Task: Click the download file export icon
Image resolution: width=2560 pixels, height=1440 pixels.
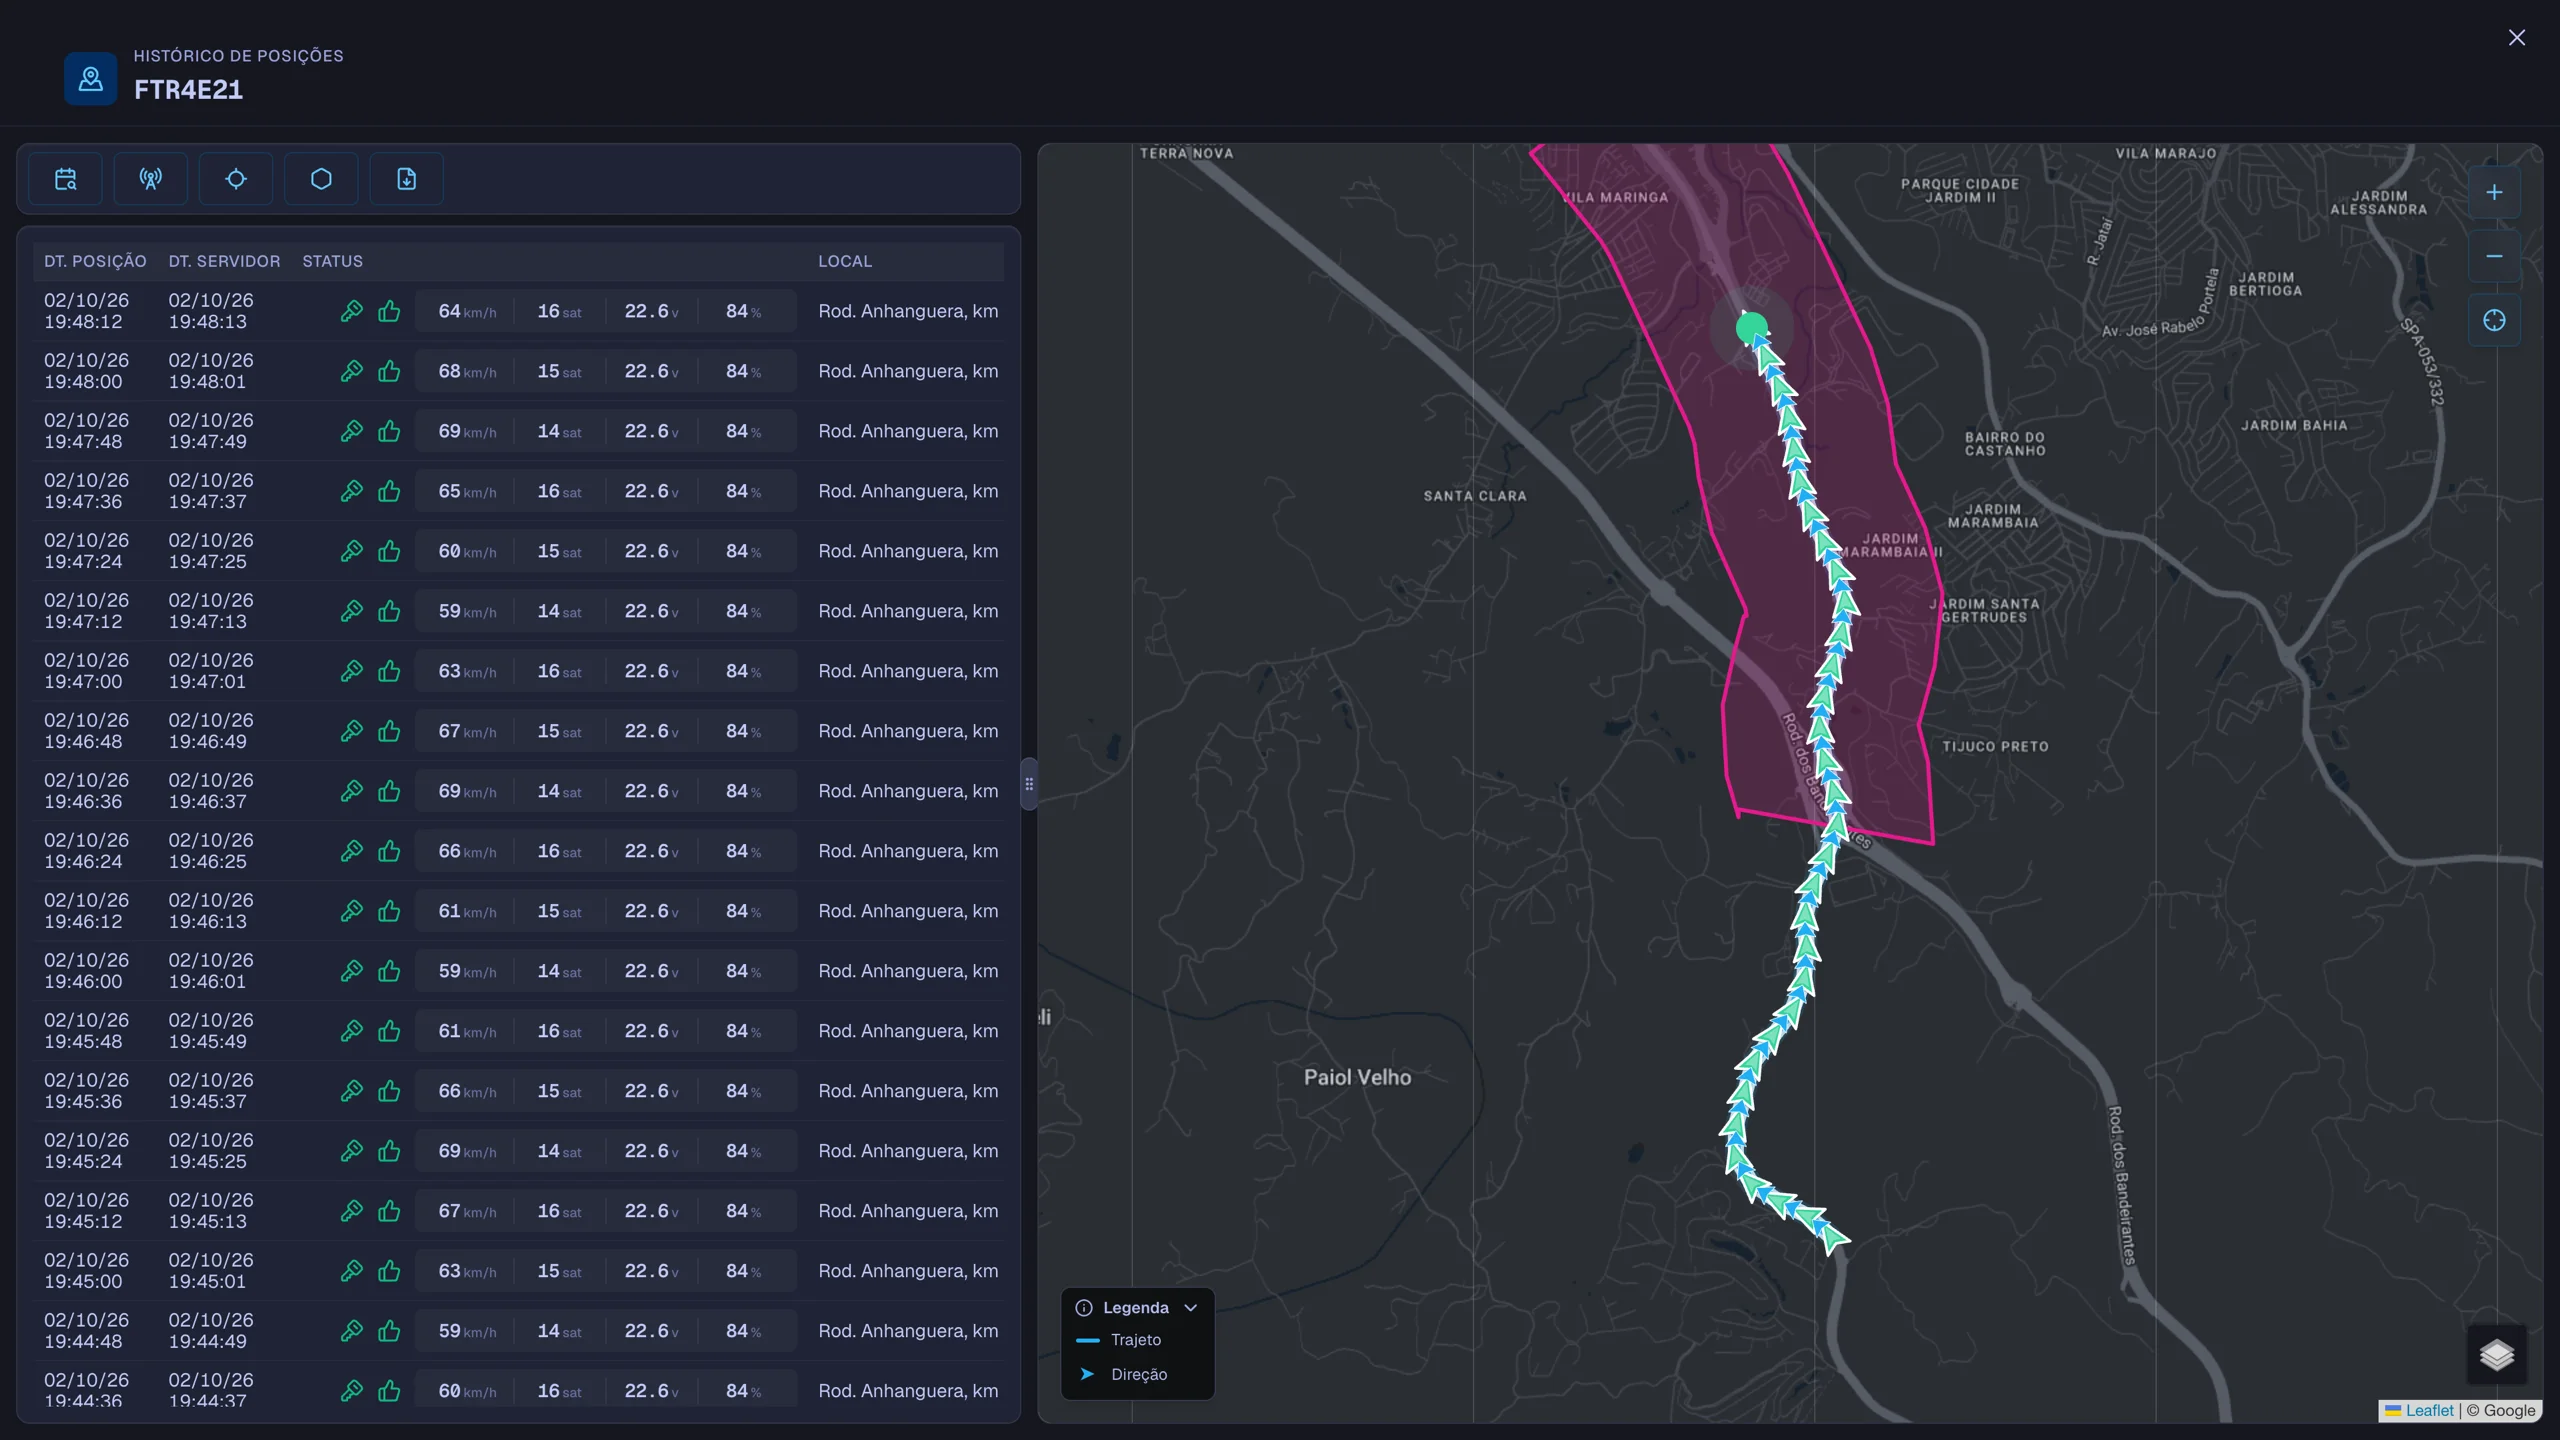Action: pos(406,179)
